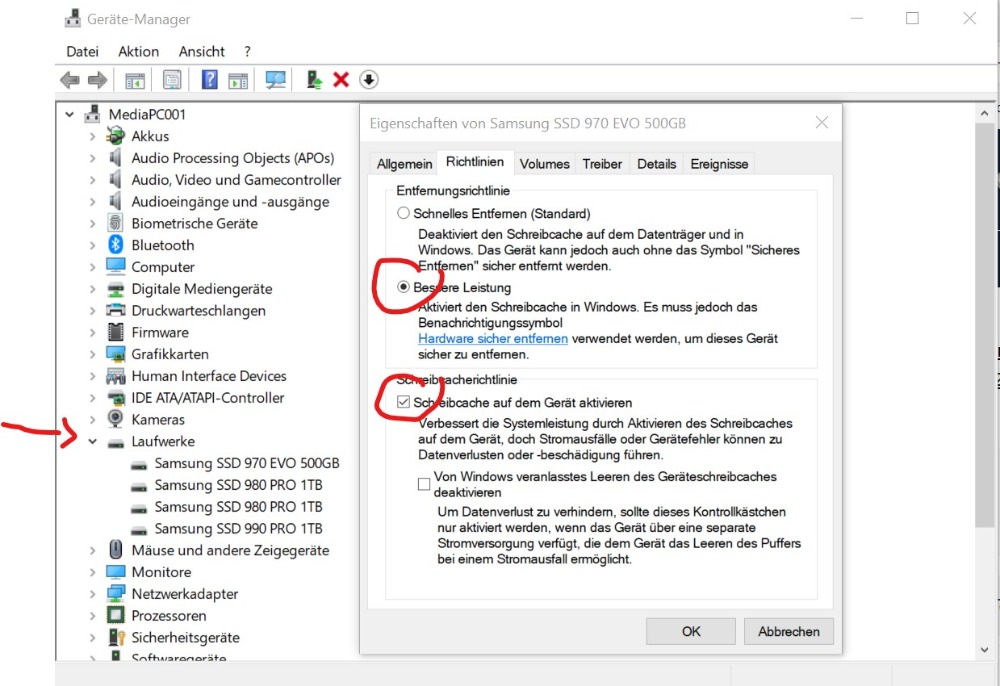Click the scrollbar down arrow
The image size is (1000, 686).
point(984,650)
